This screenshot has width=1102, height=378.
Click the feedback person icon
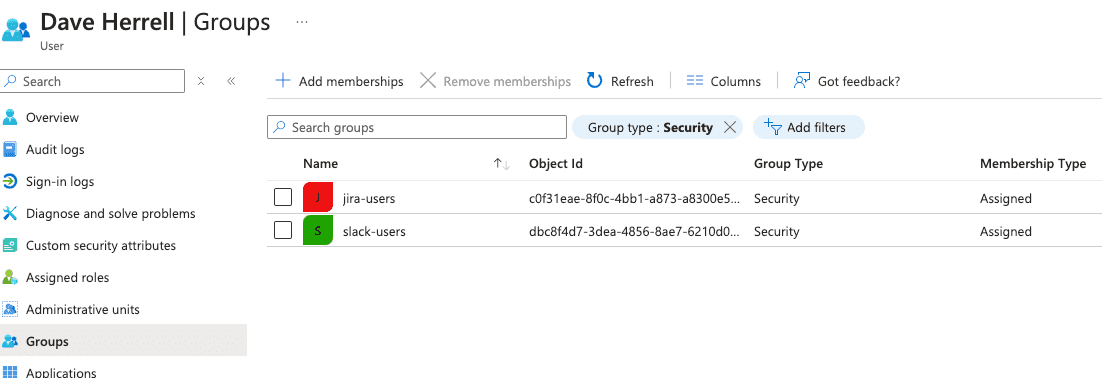pos(802,81)
